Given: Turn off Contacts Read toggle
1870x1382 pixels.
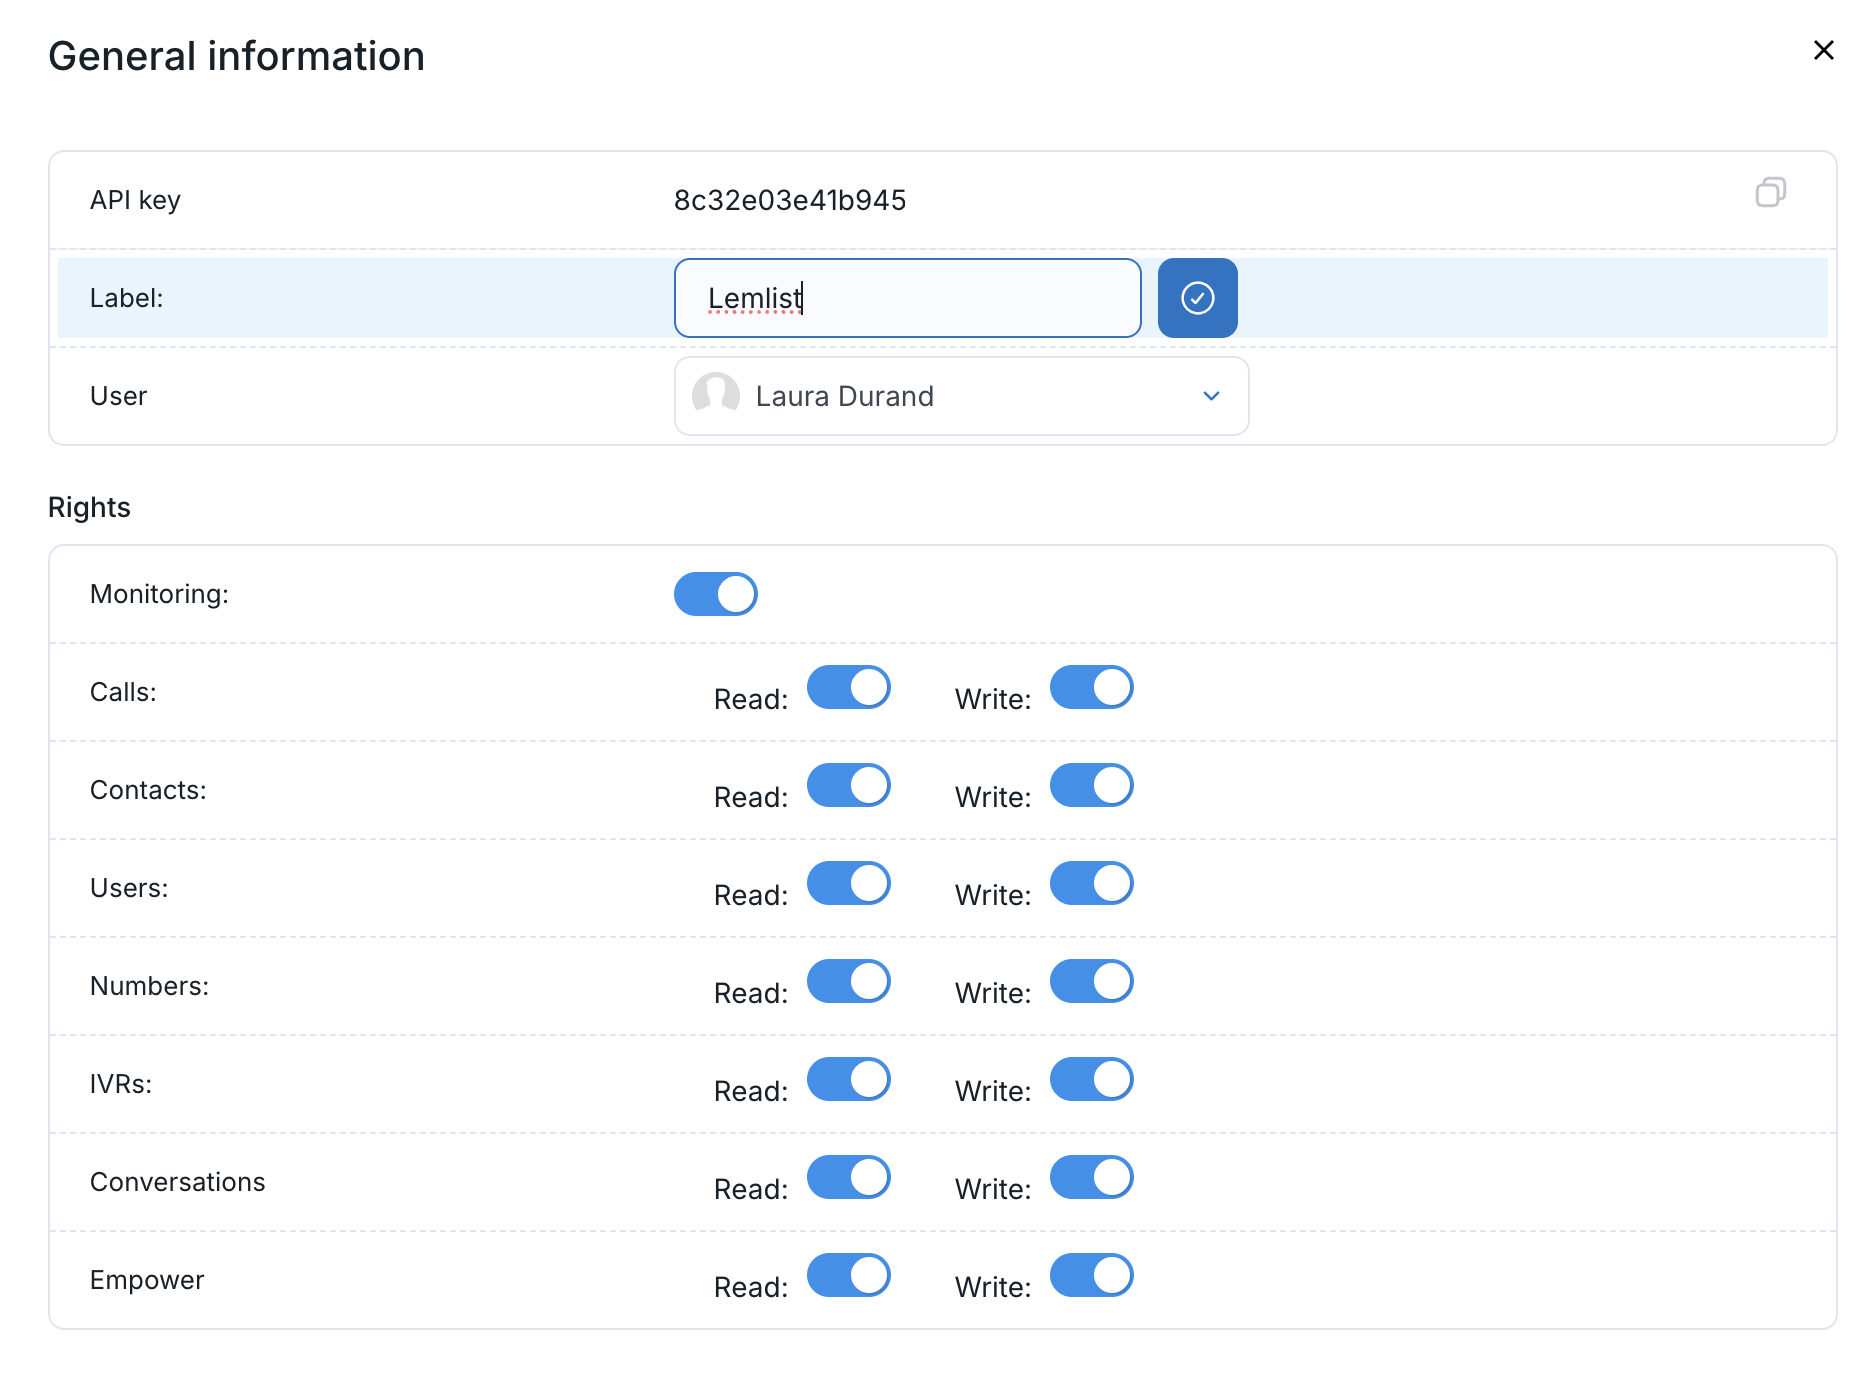Looking at the screenshot, I should (848, 785).
